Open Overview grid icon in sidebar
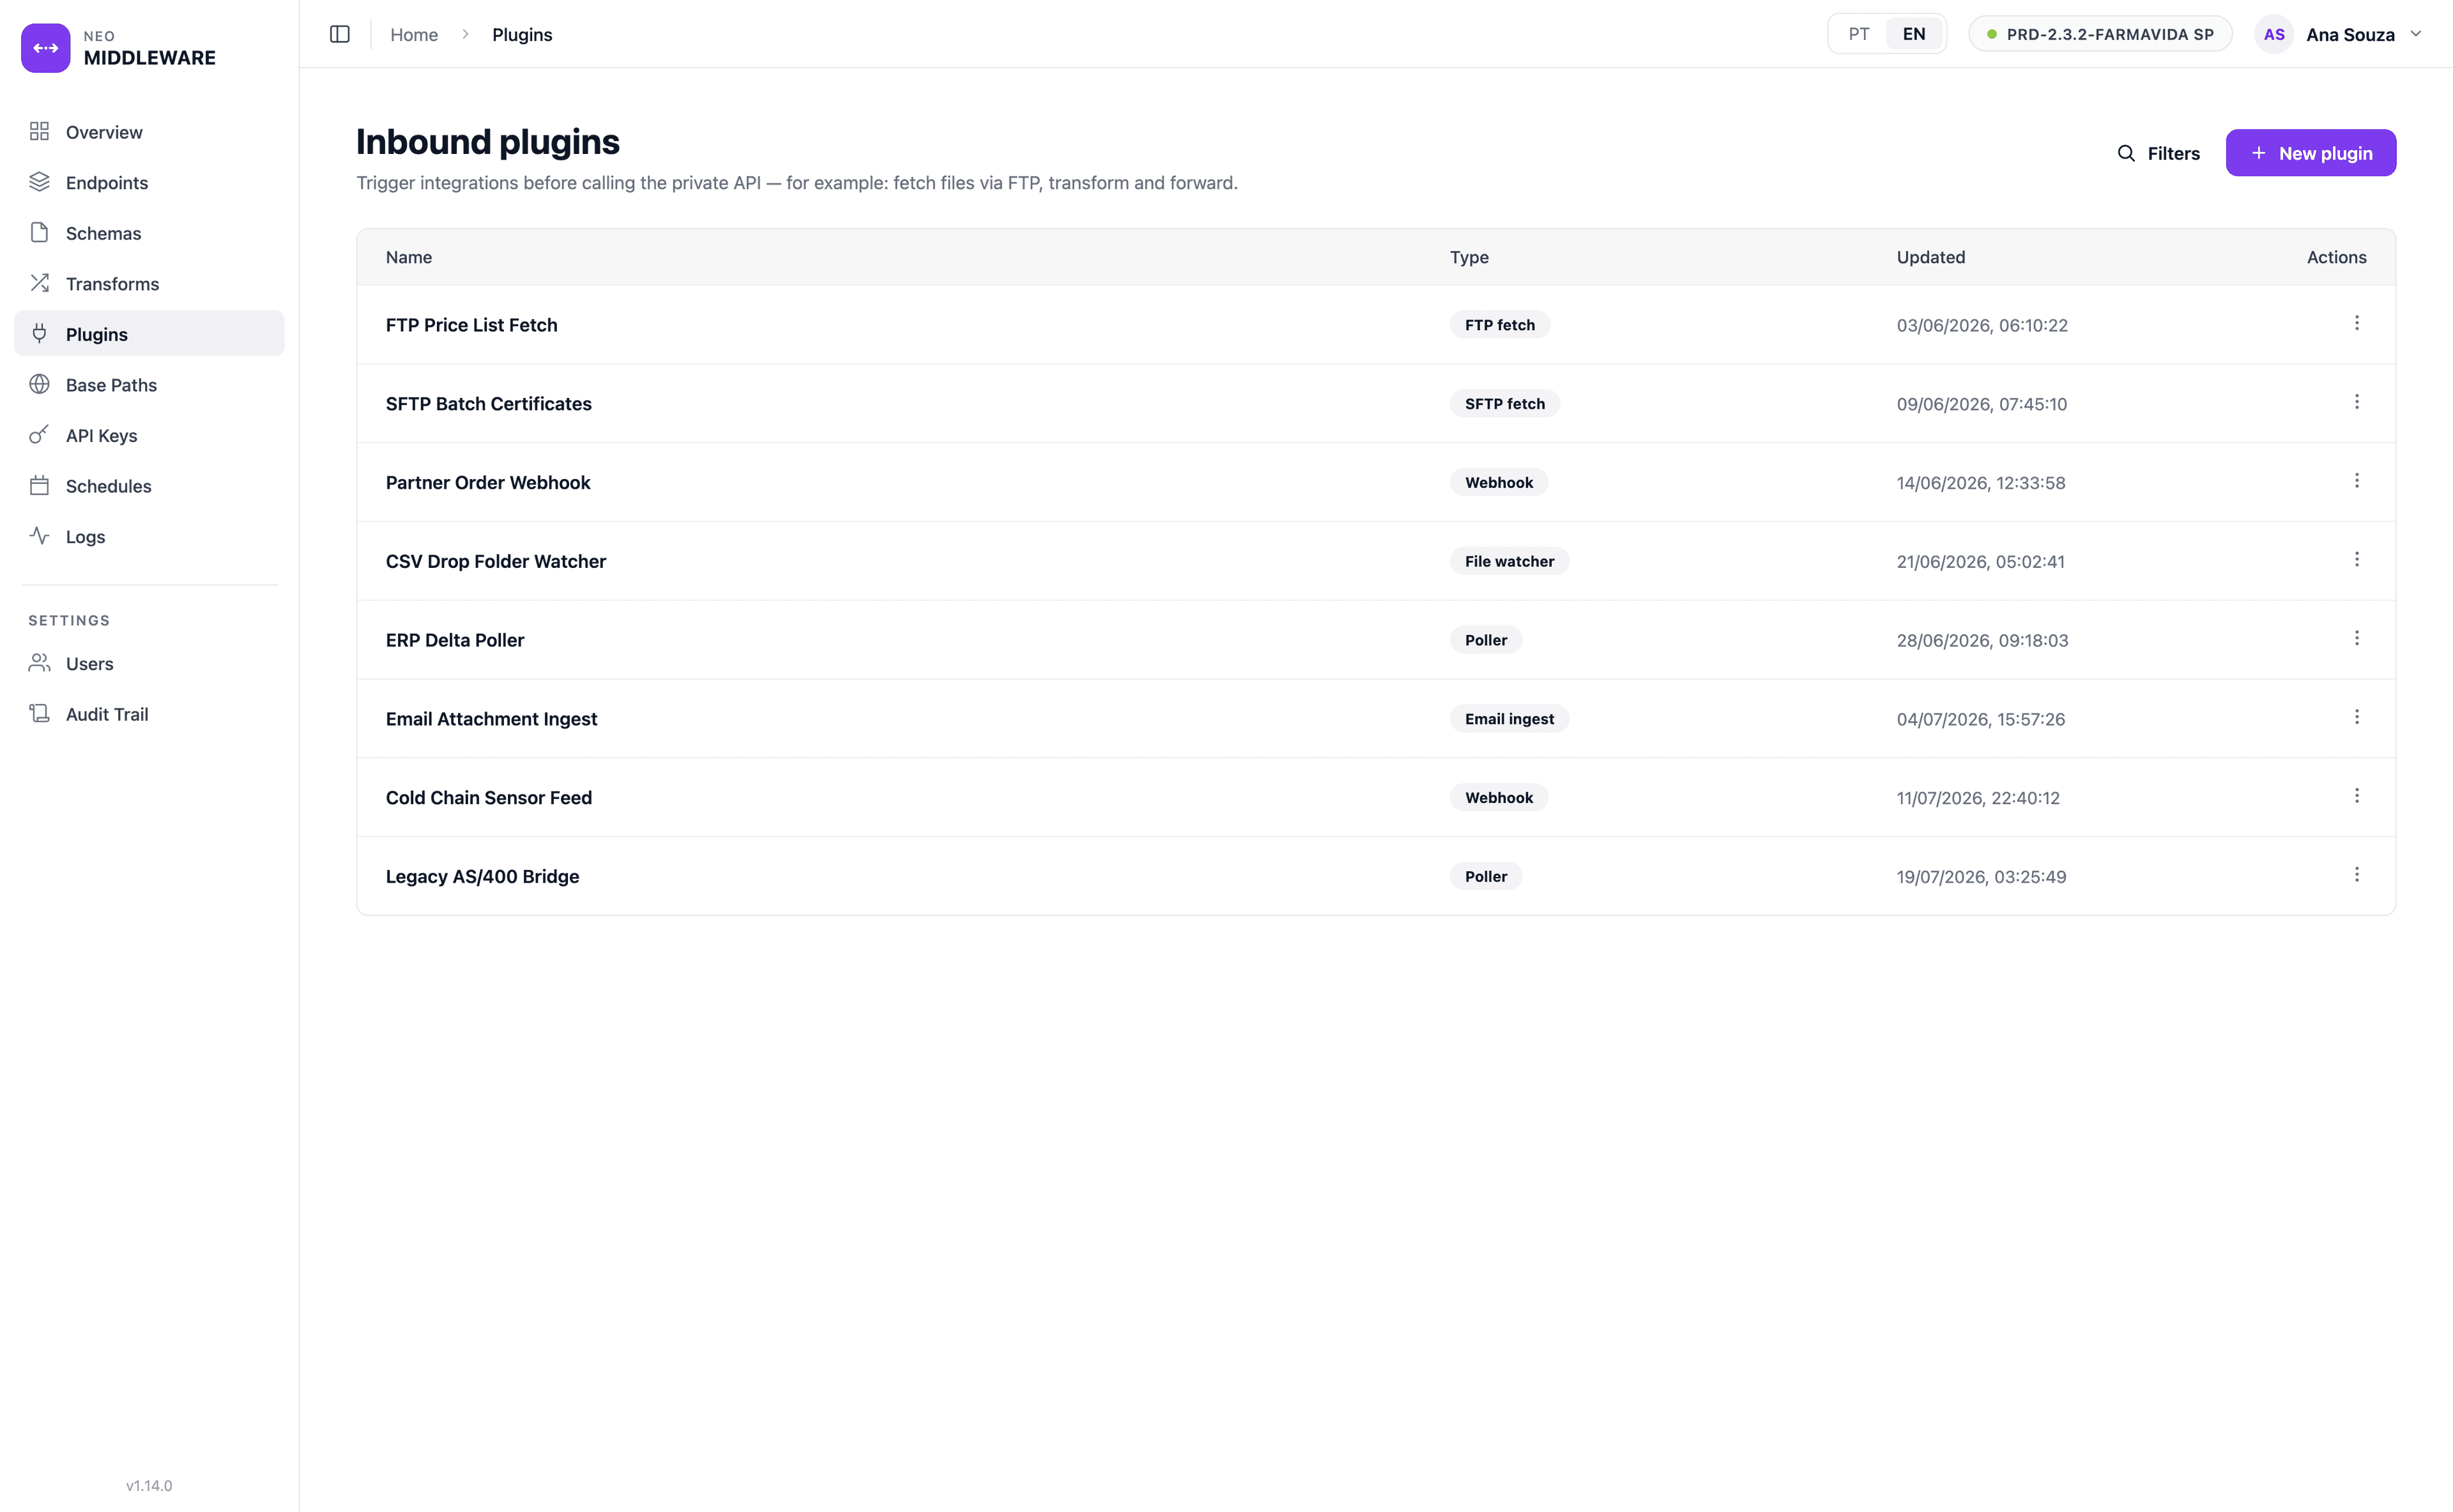 click(39, 132)
